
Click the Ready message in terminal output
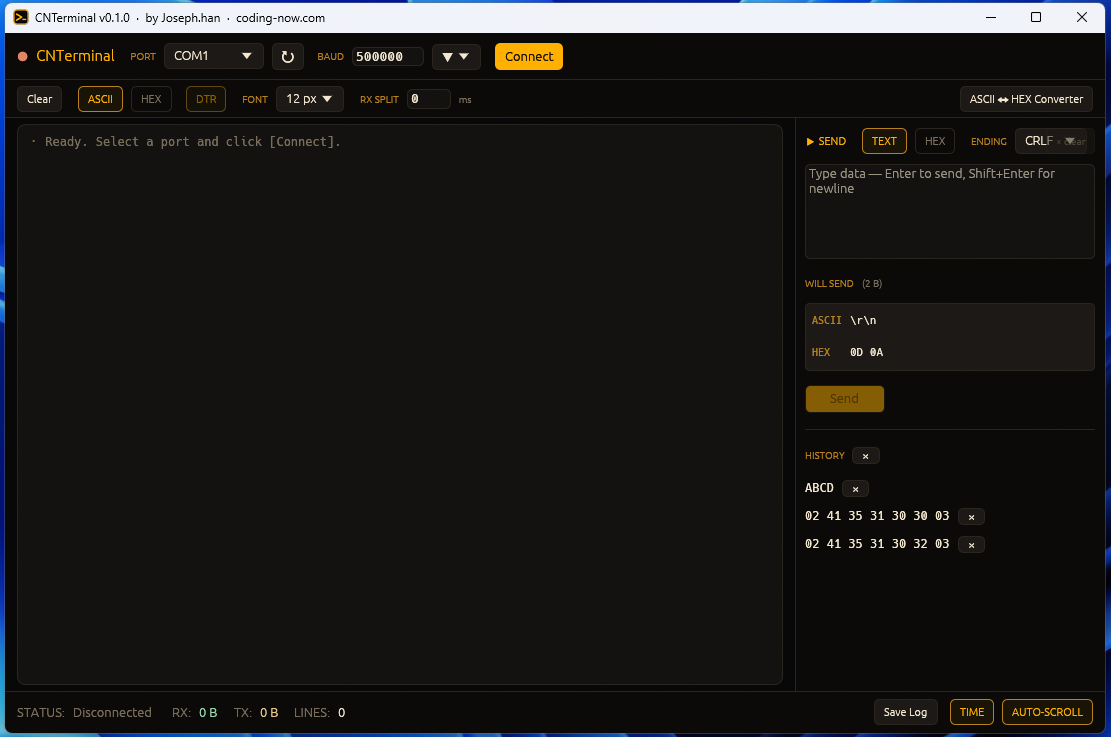coord(193,142)
